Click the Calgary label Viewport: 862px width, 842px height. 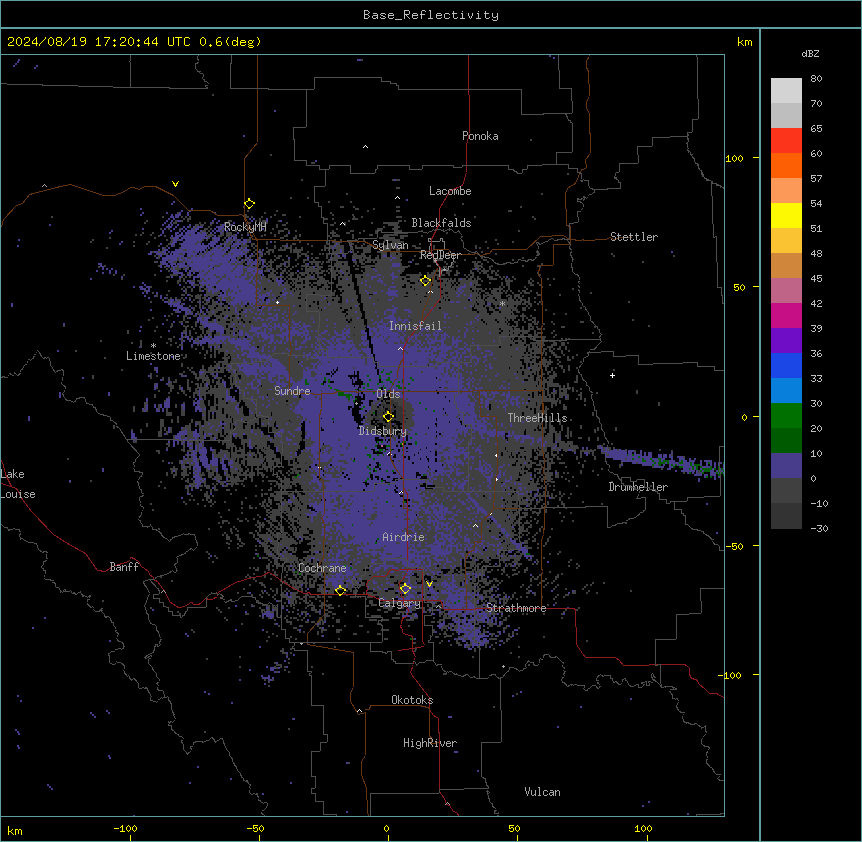tap(399, 603)
